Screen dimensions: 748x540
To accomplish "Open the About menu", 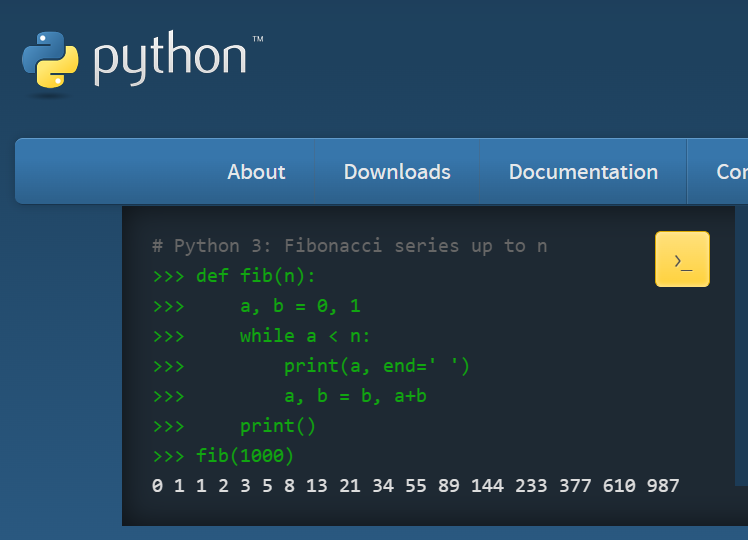I will click(x=256, y=172).
